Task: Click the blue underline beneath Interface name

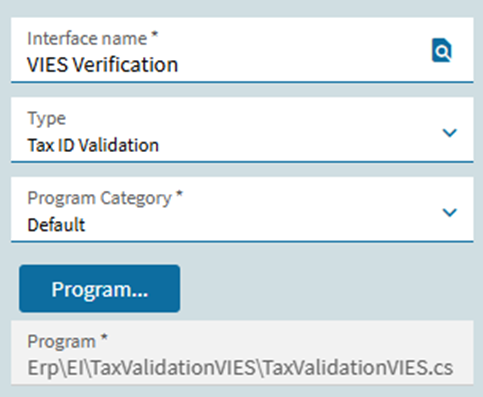Action: click(242, 82)
